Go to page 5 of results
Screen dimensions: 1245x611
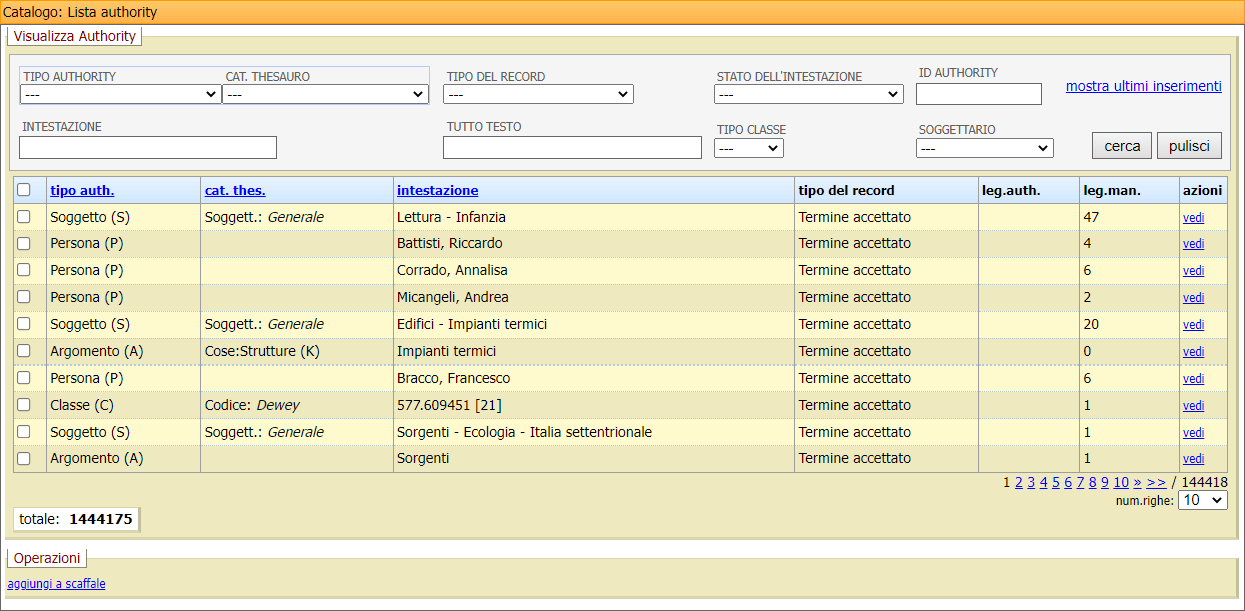pyautogui.click(x=1056, y=482)
